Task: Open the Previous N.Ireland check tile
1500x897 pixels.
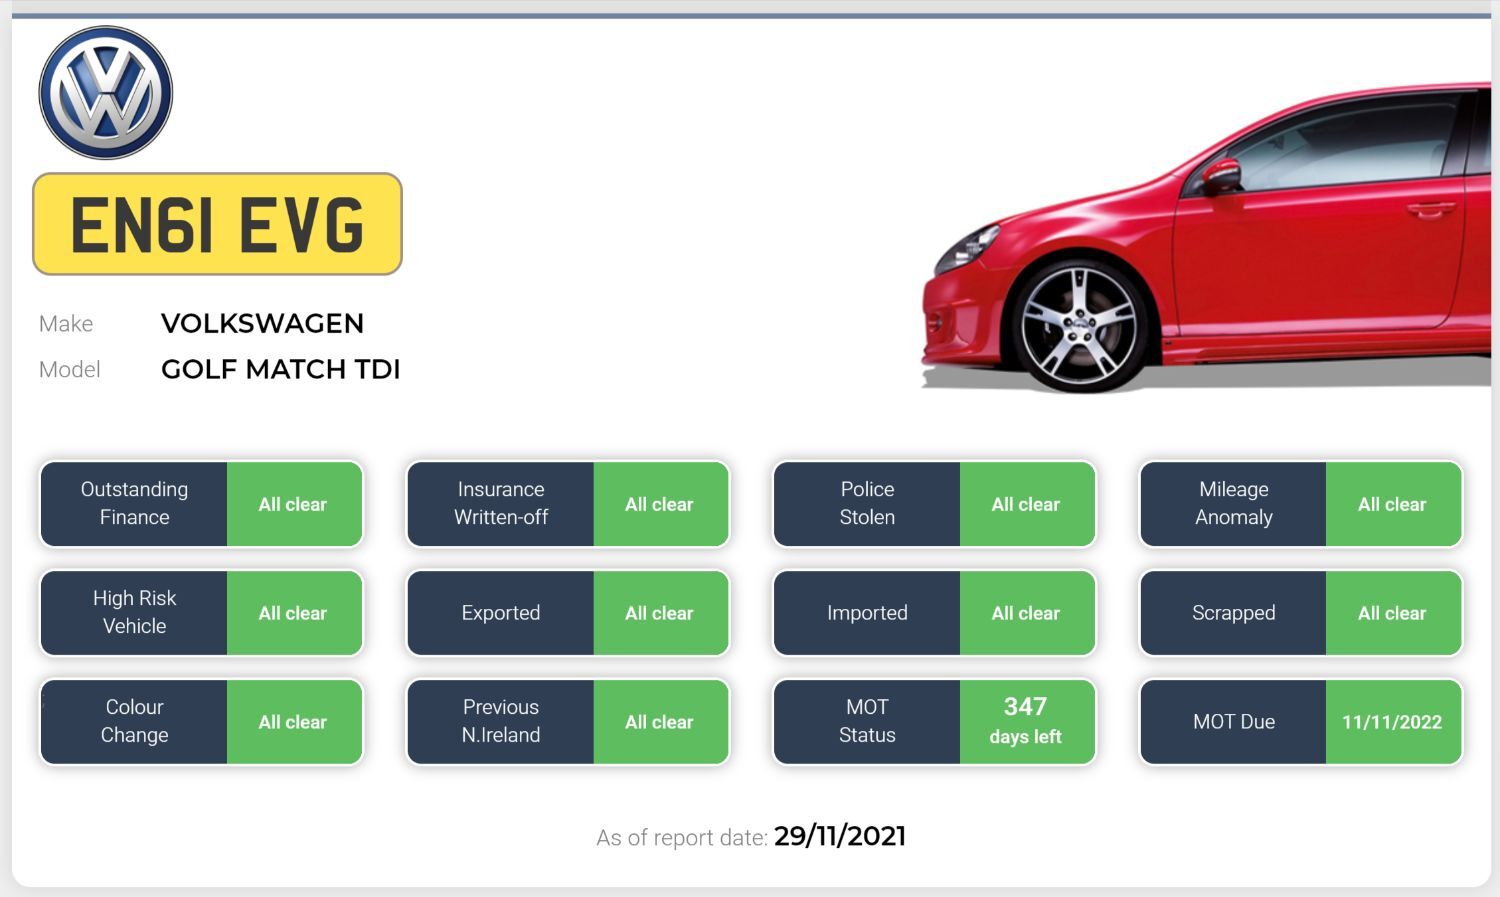Action: (567, 722)
